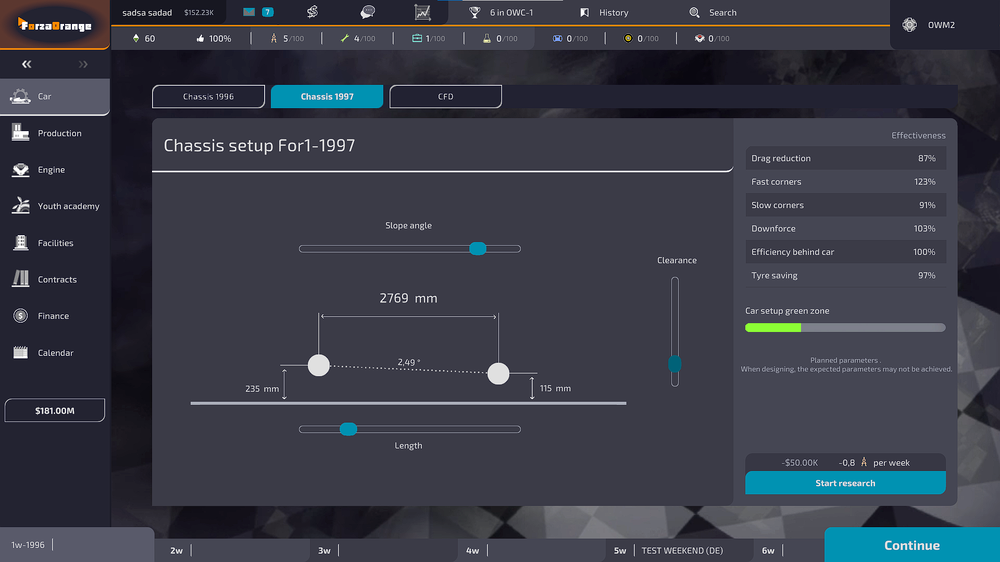Click the 235 mm height value
1000x562 pixels.
(262, 388)
